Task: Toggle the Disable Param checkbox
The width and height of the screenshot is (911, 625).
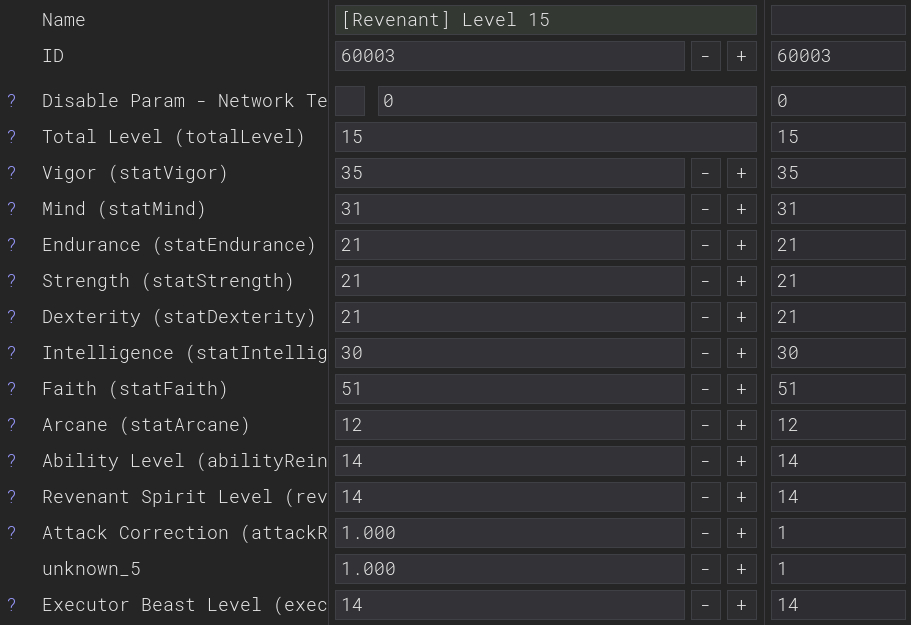Action: pos(350,101)
